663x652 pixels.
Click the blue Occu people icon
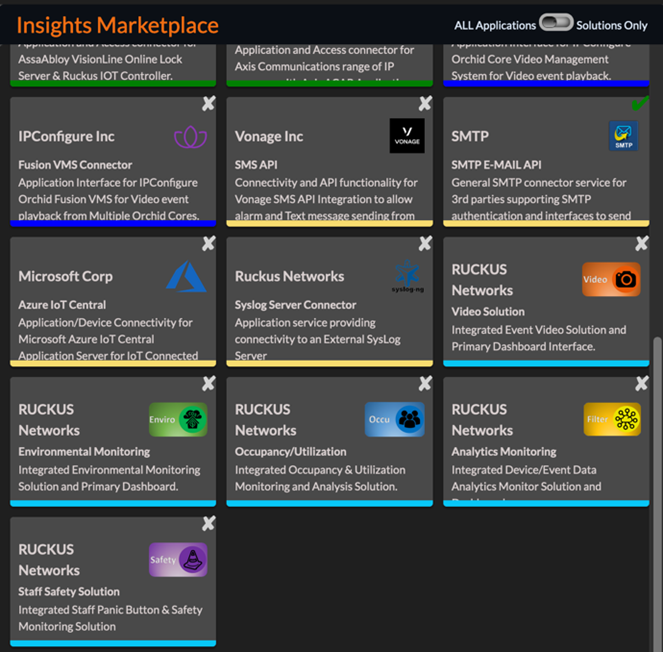(x=395, y=419)
